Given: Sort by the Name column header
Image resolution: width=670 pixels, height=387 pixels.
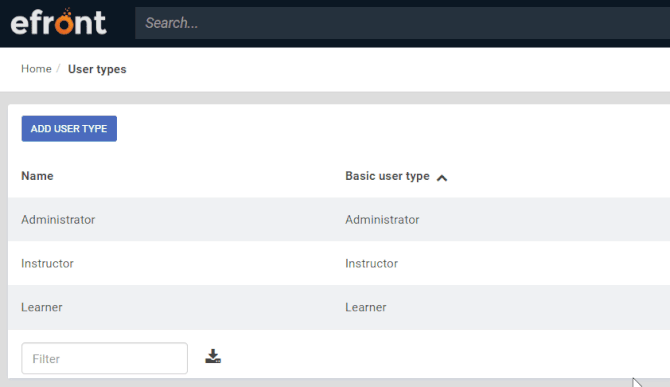Looking at the screenshot, I should coord(37,176).
